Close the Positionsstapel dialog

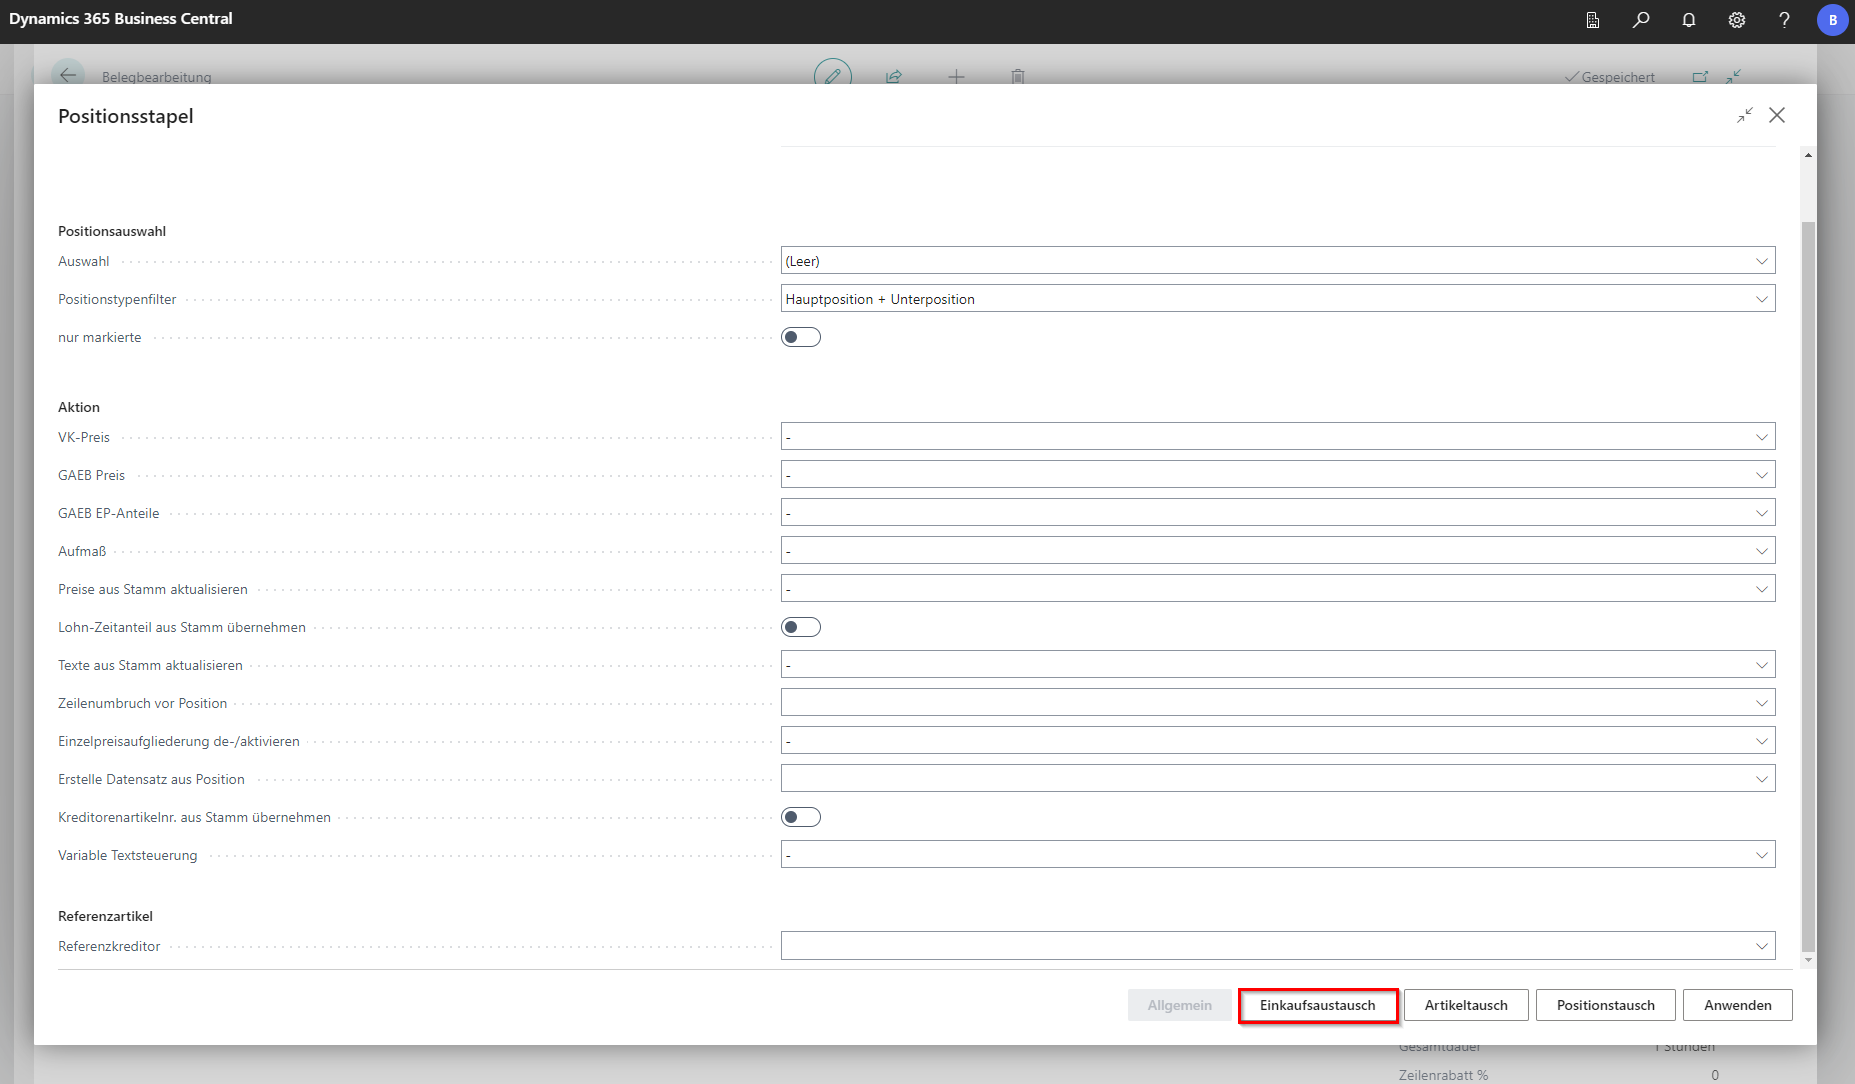click(1777, 116)
